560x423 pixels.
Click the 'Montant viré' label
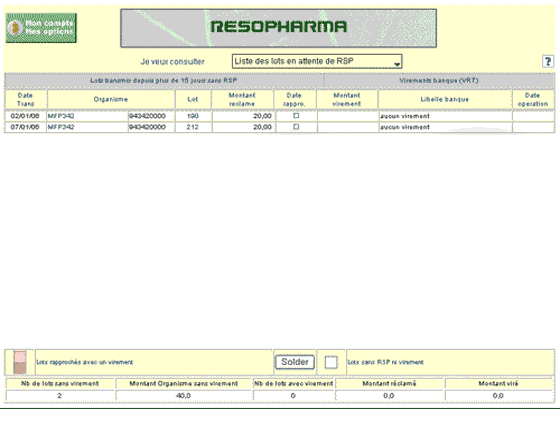(x=499, y=384)
